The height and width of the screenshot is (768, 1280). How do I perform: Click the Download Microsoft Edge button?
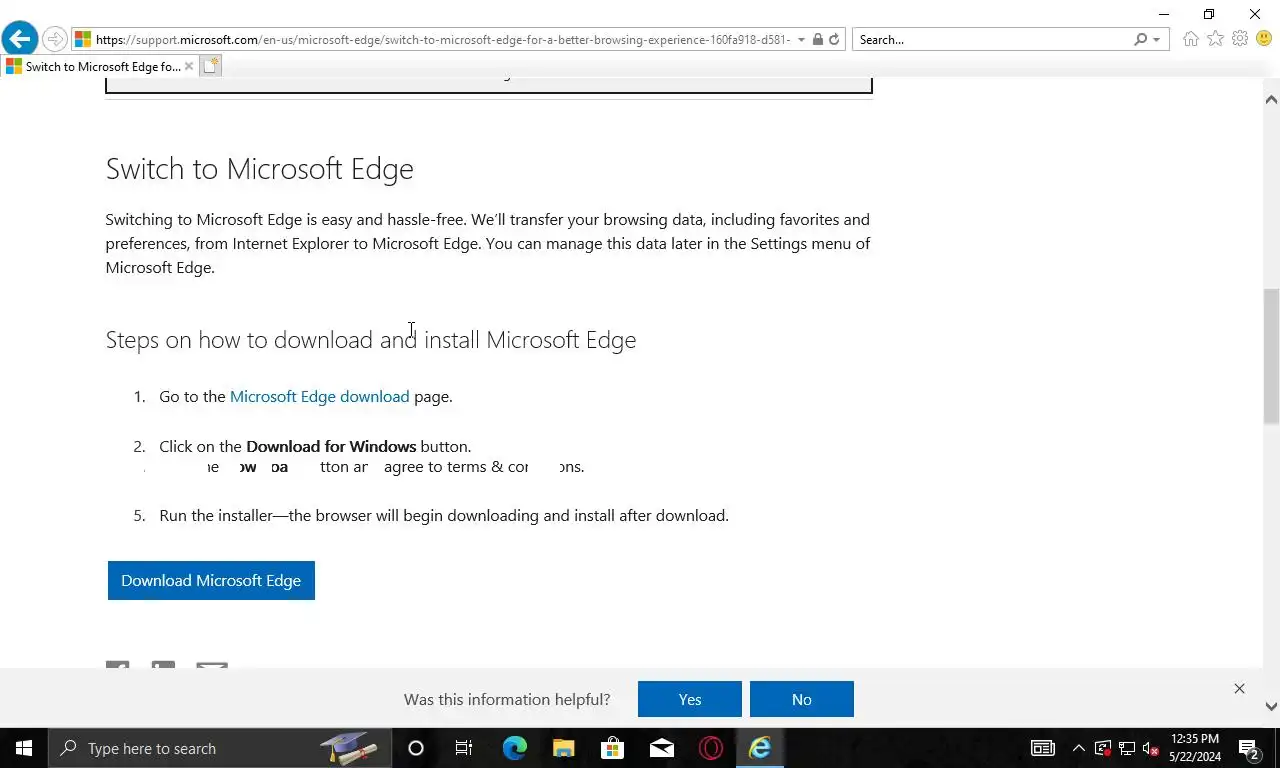pos(211,580)
